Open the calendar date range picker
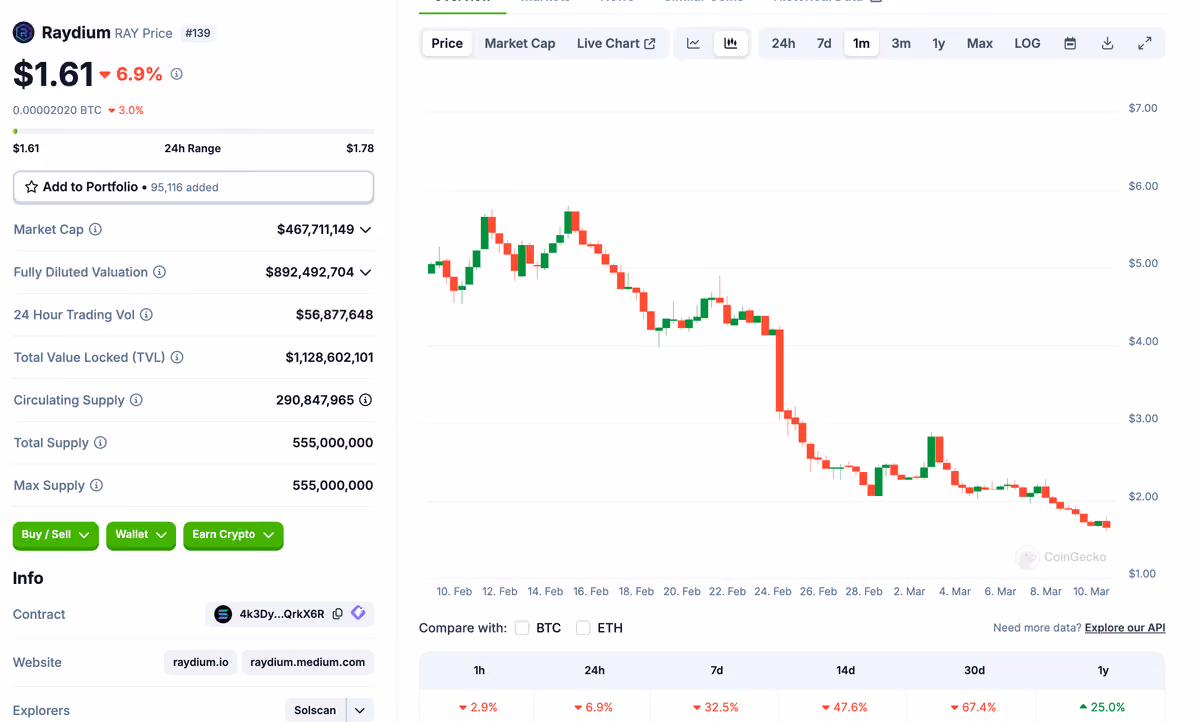The width and height of the screenshot is (1200, 722). coord(1070,43)
